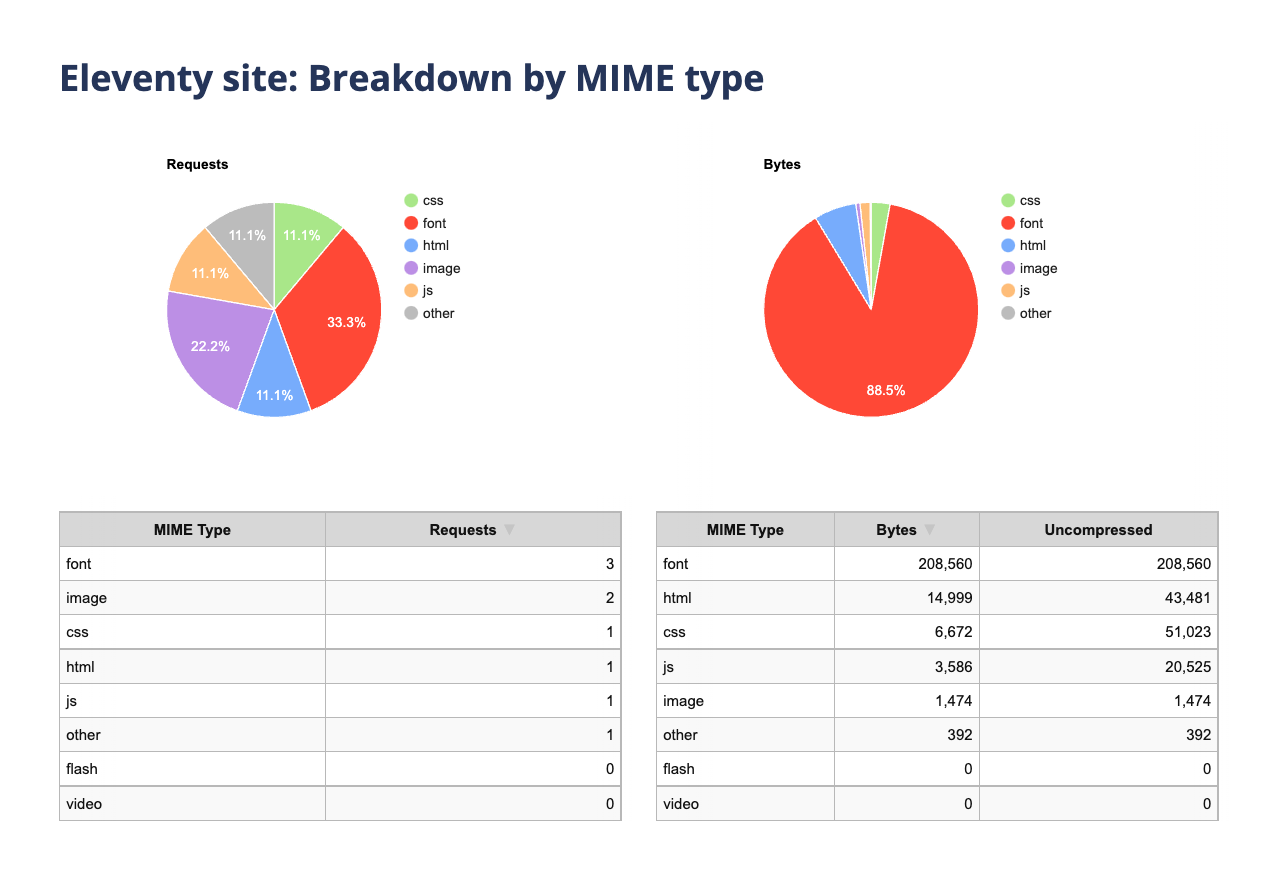1287x879 pixels.
Task: Click the Uncompressed column header
Action: [1098, 530]
